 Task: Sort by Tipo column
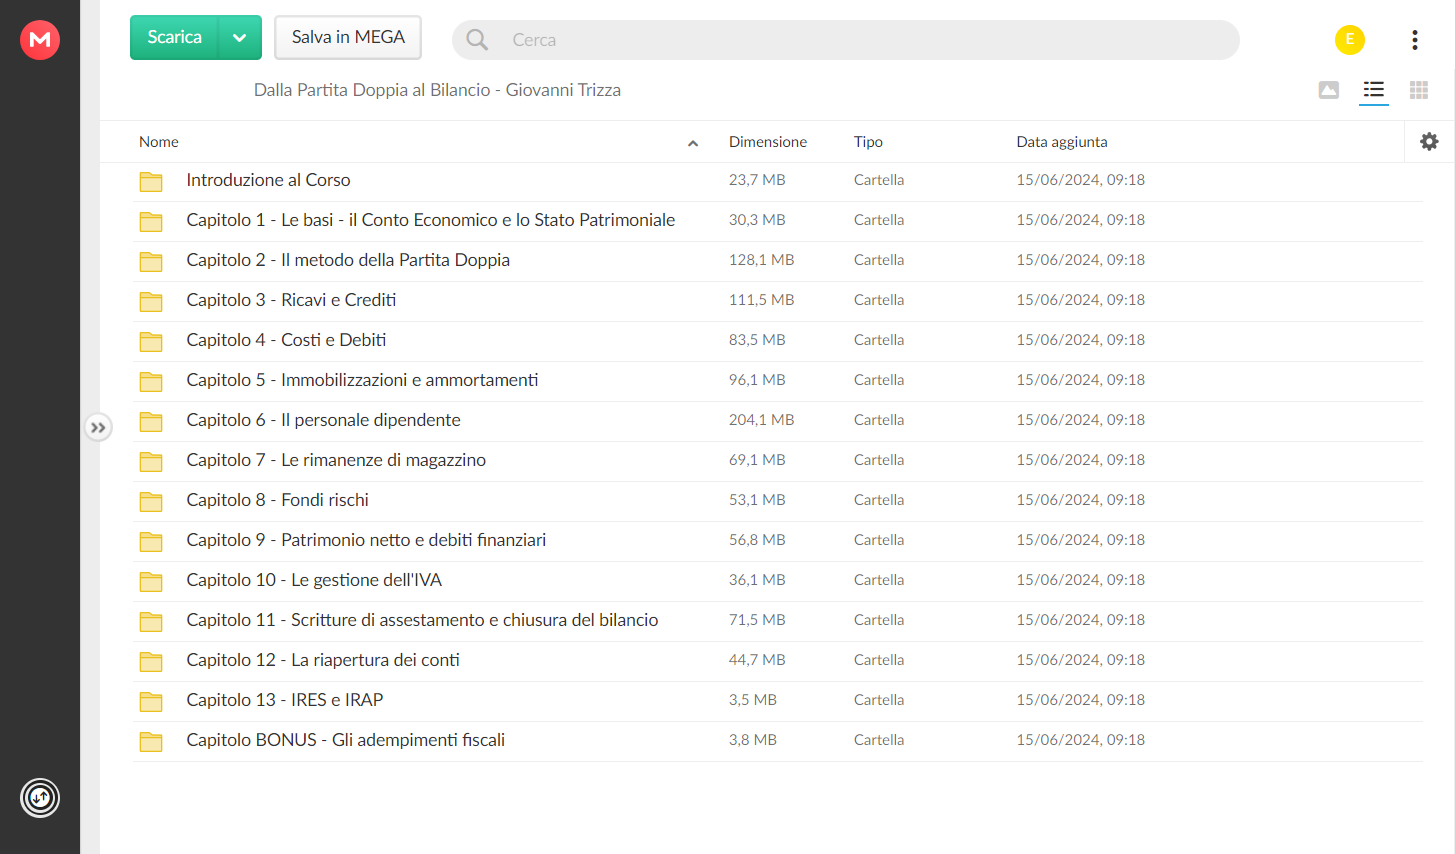(868, 142)
